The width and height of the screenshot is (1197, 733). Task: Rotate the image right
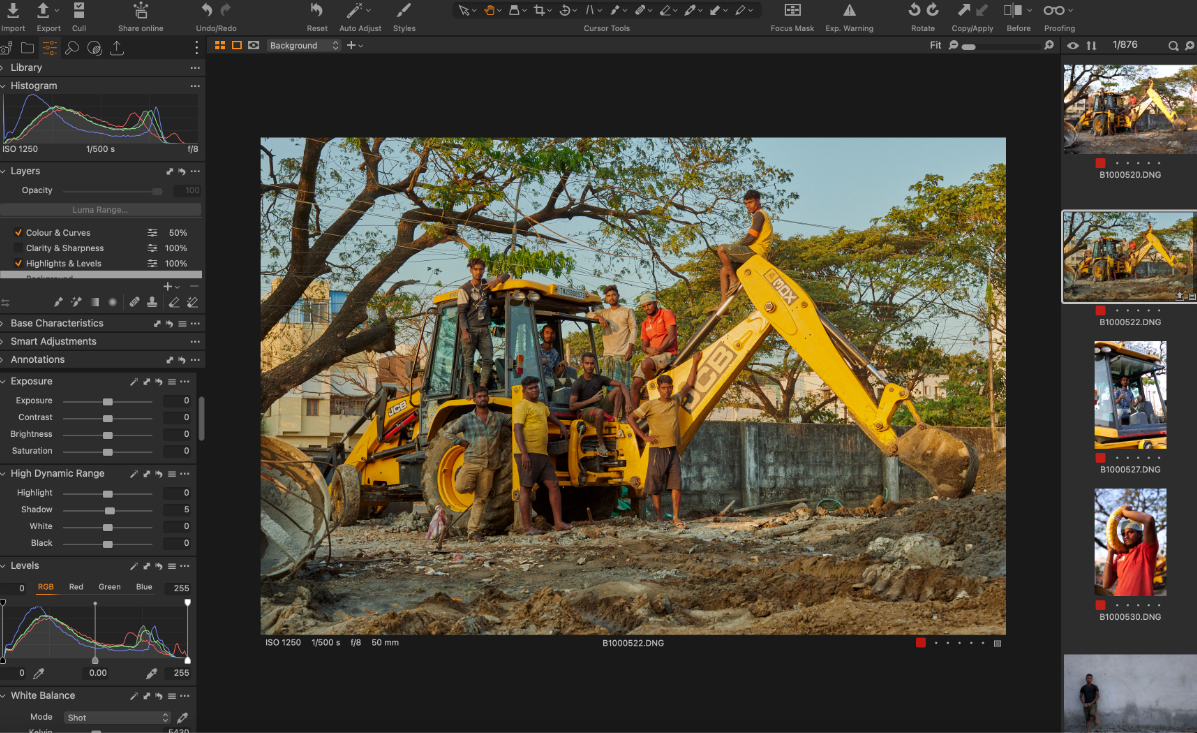933,10
